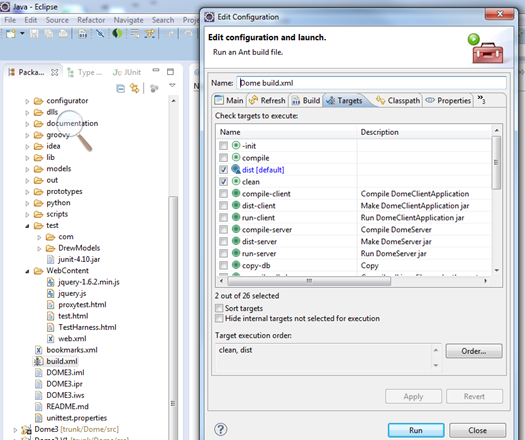Click the Name field containing Dome build.xml
This screenshot has width=525, height=440.
pyautogui.click(x=371, y=83)
